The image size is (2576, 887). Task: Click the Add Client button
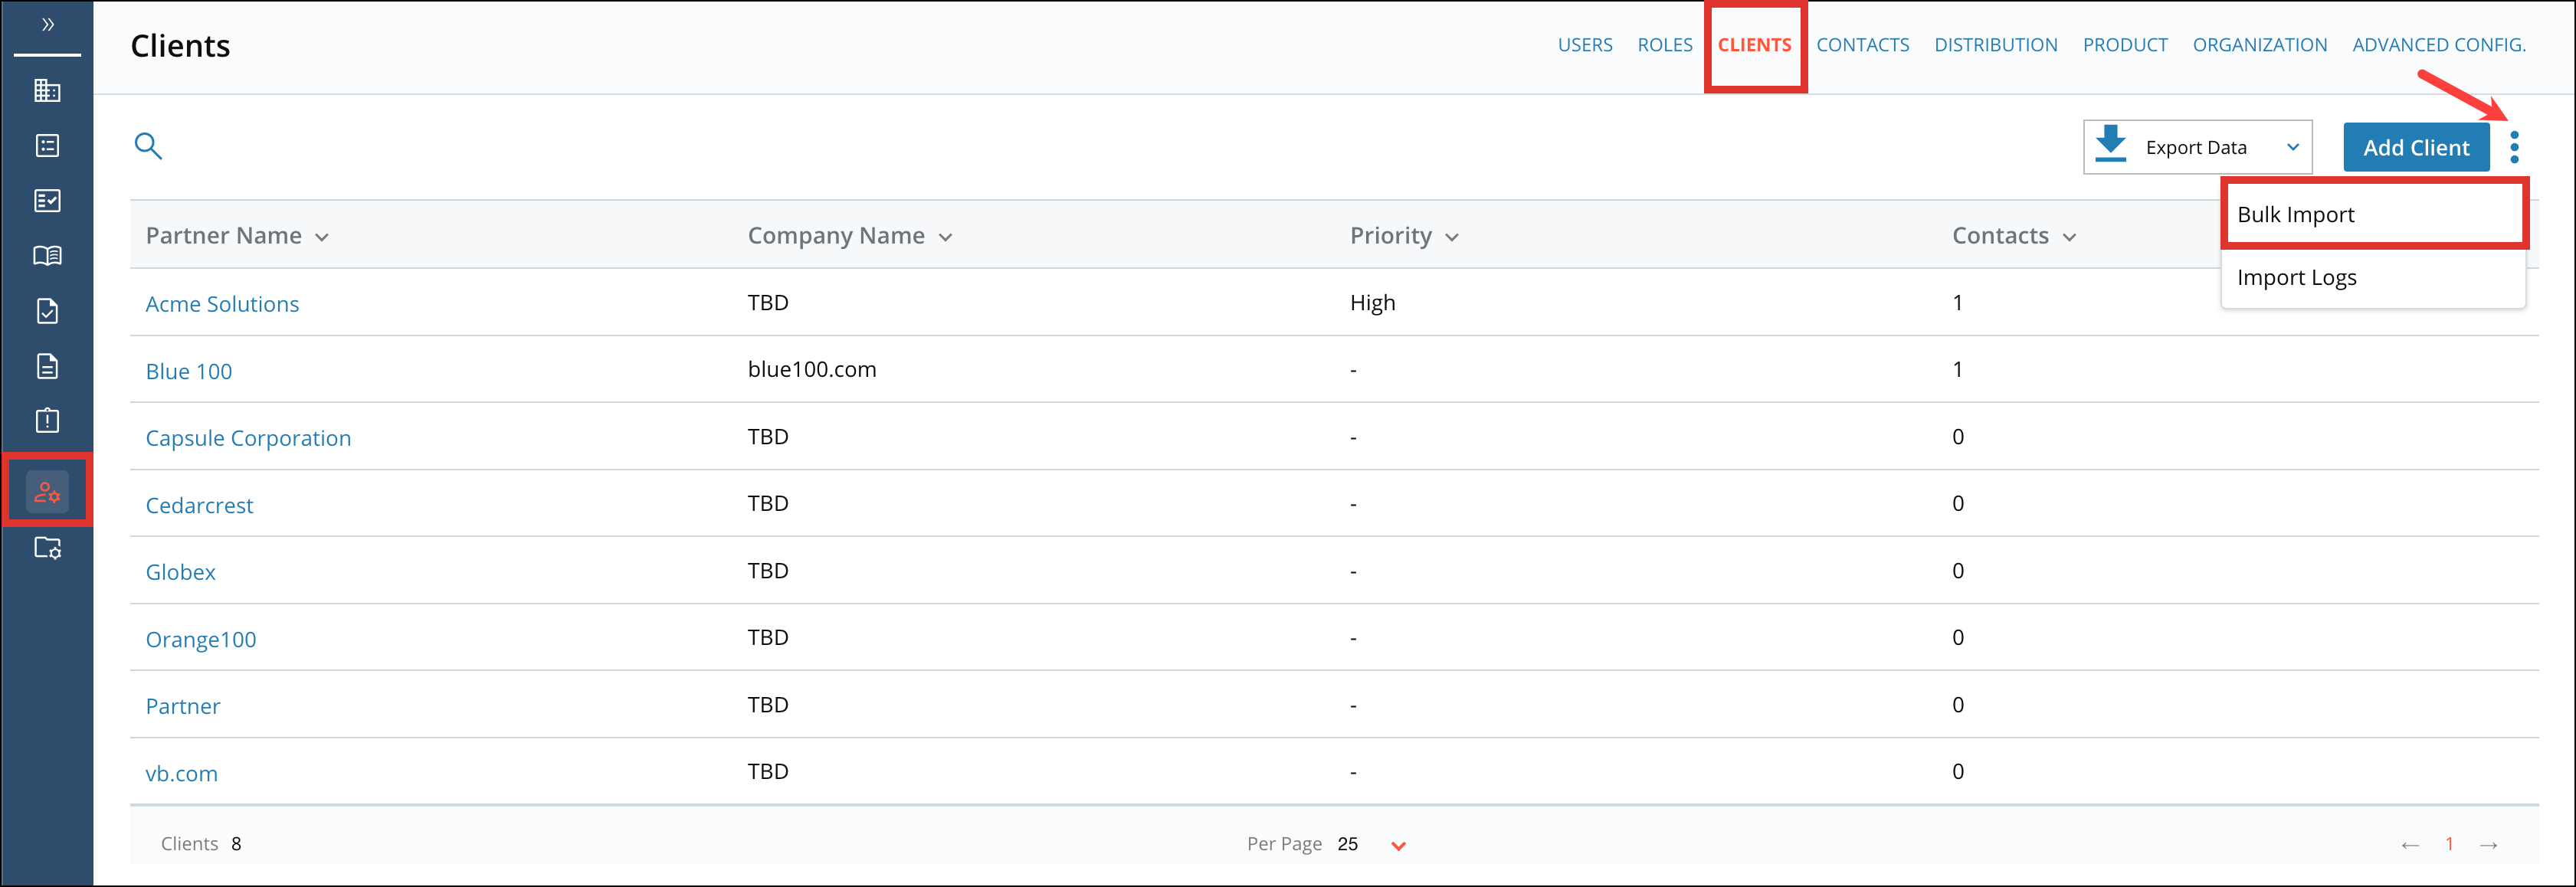[x=2416, y=147]
